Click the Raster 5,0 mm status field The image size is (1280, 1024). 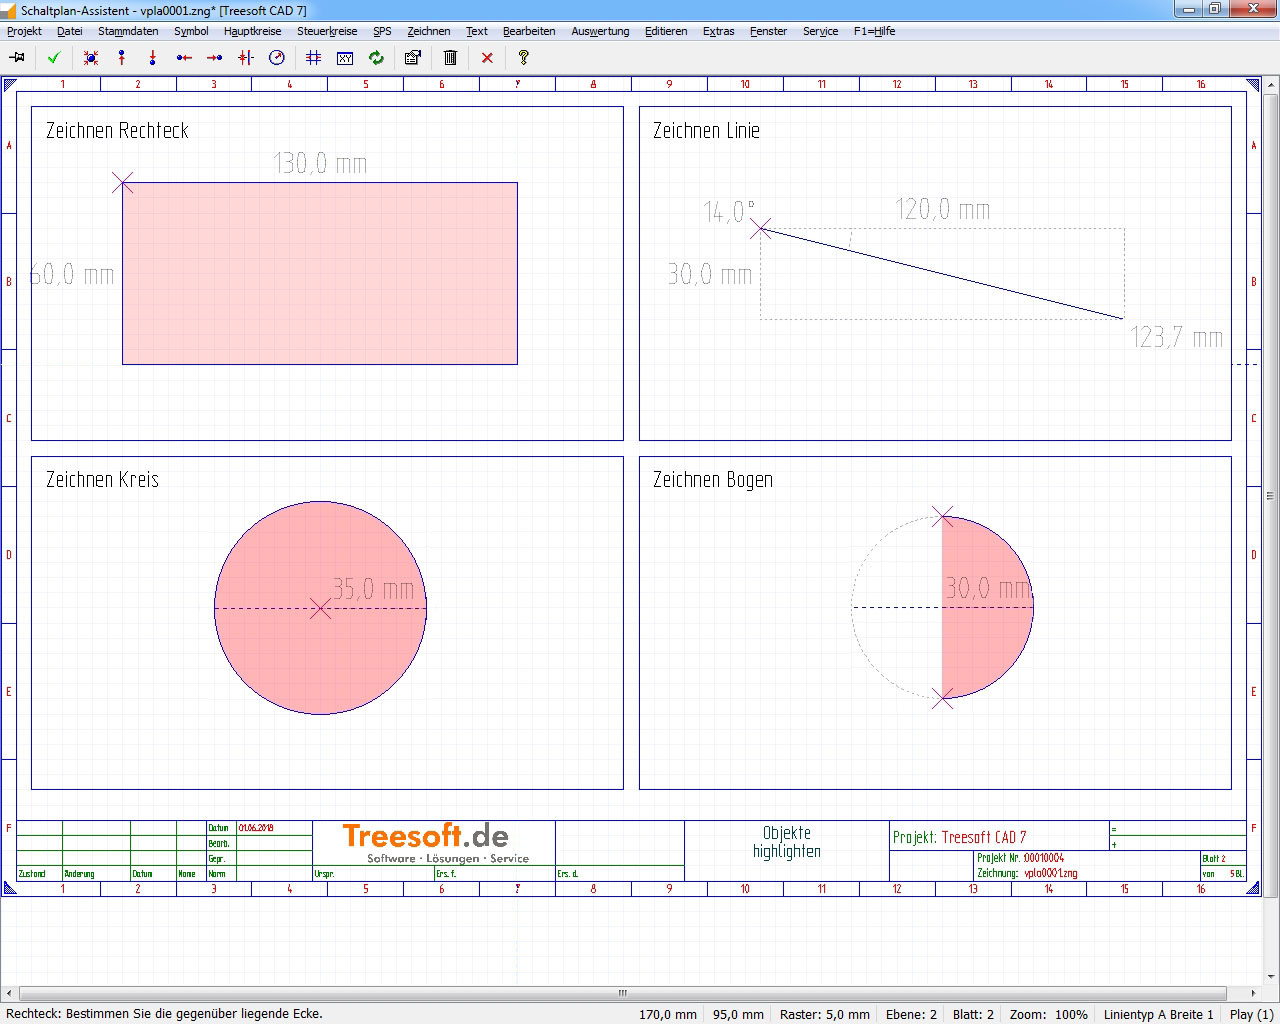pyautogui.click(x=824, y=1014)
